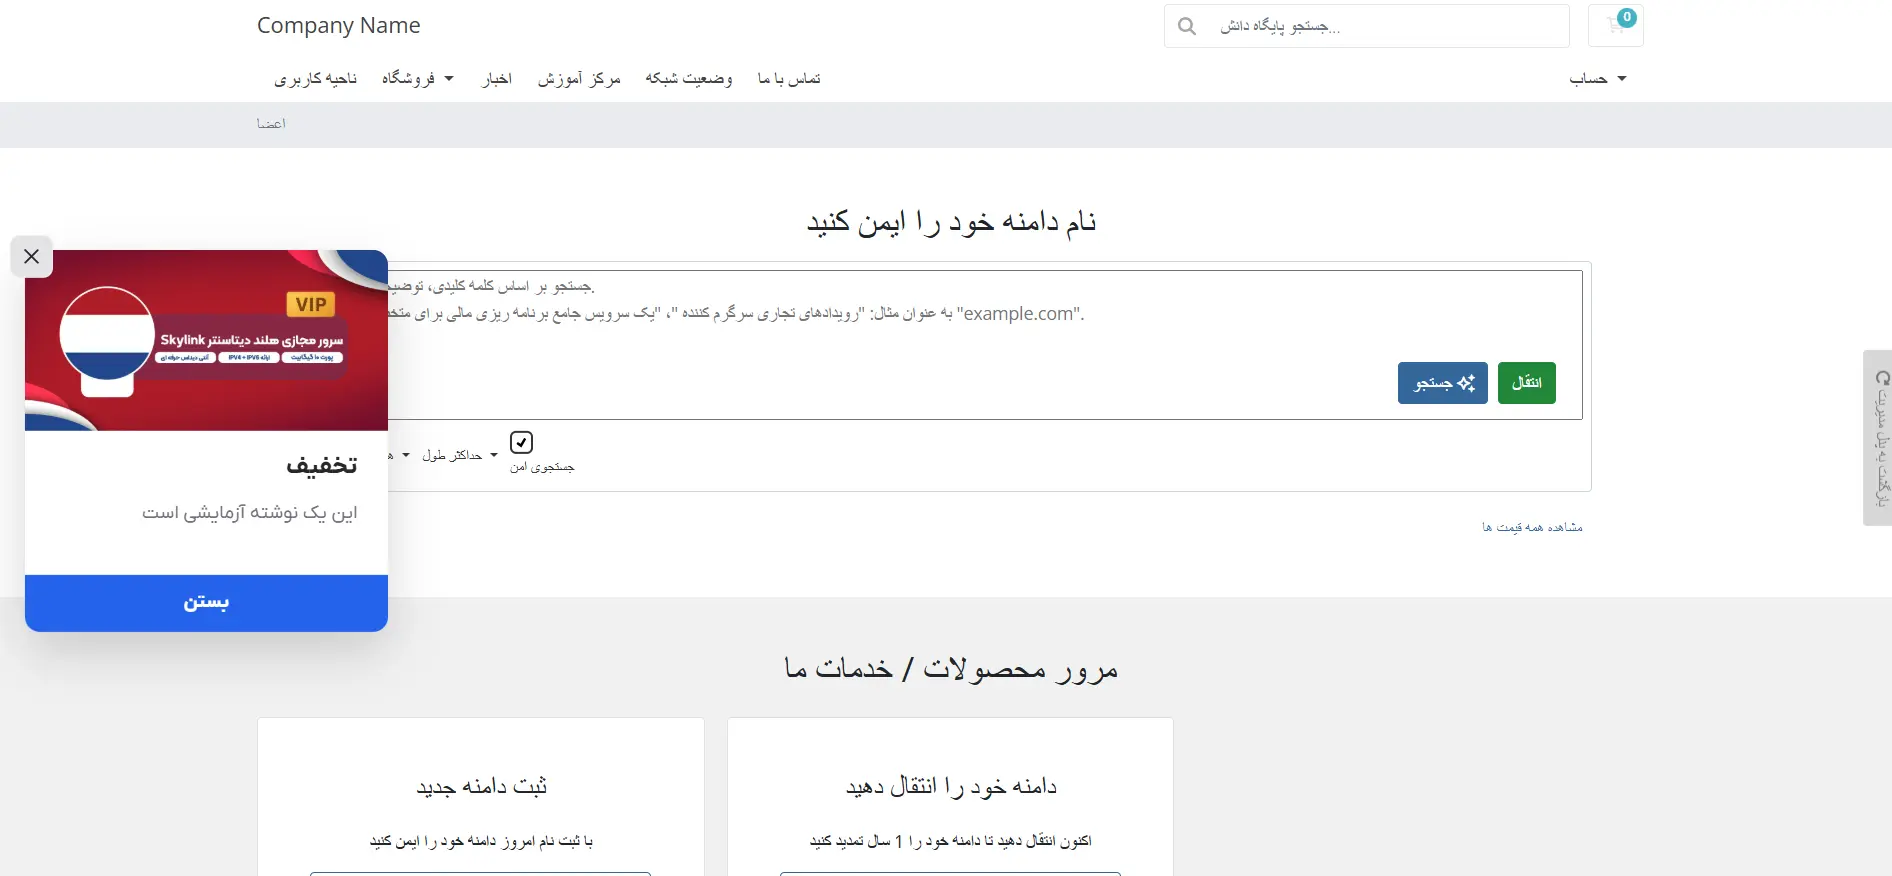Click the ثبت دامنه جدید card heading

pyautogui.click(x=481, y=787)
